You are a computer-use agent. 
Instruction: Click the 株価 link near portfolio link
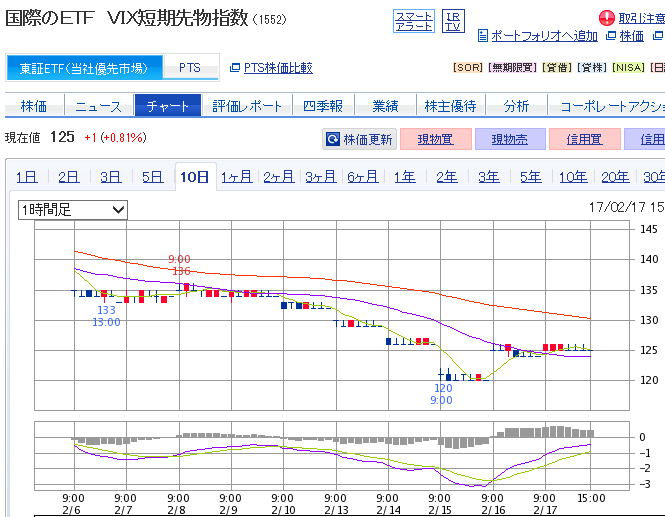point(632,36)
